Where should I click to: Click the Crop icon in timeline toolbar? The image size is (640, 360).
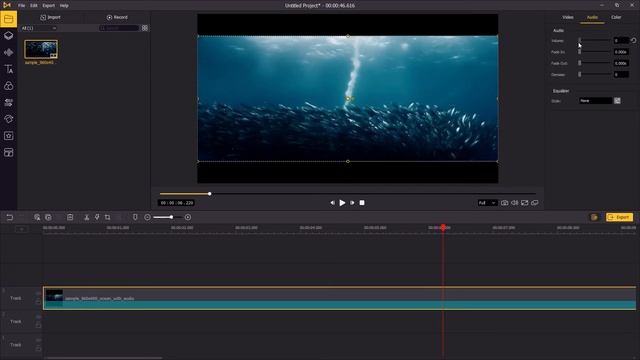pos(107,218)
